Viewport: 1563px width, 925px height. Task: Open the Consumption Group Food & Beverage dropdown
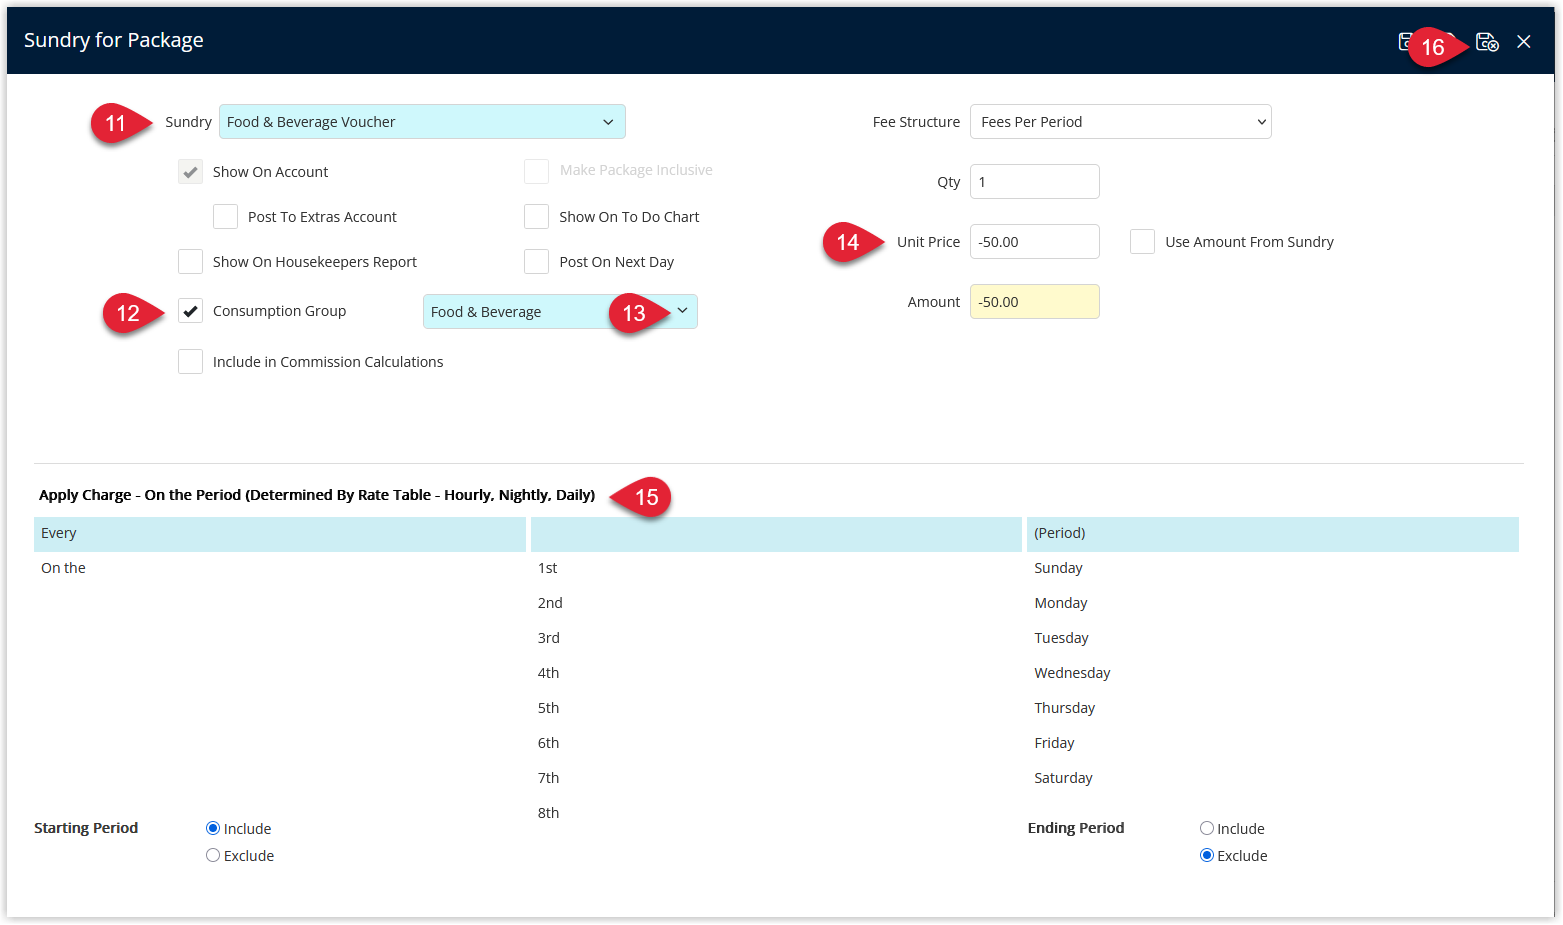(x=560, y=312)
